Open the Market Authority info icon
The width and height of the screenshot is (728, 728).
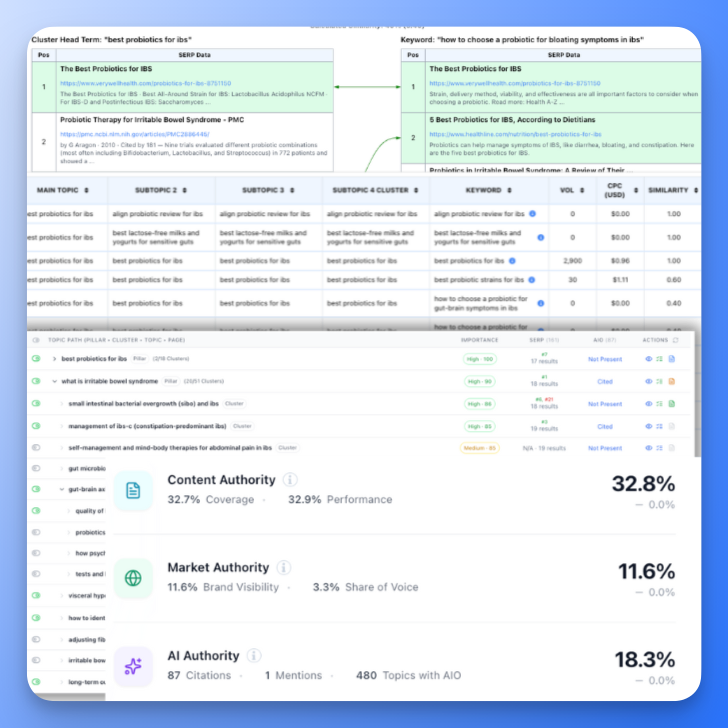pos(284,567)
